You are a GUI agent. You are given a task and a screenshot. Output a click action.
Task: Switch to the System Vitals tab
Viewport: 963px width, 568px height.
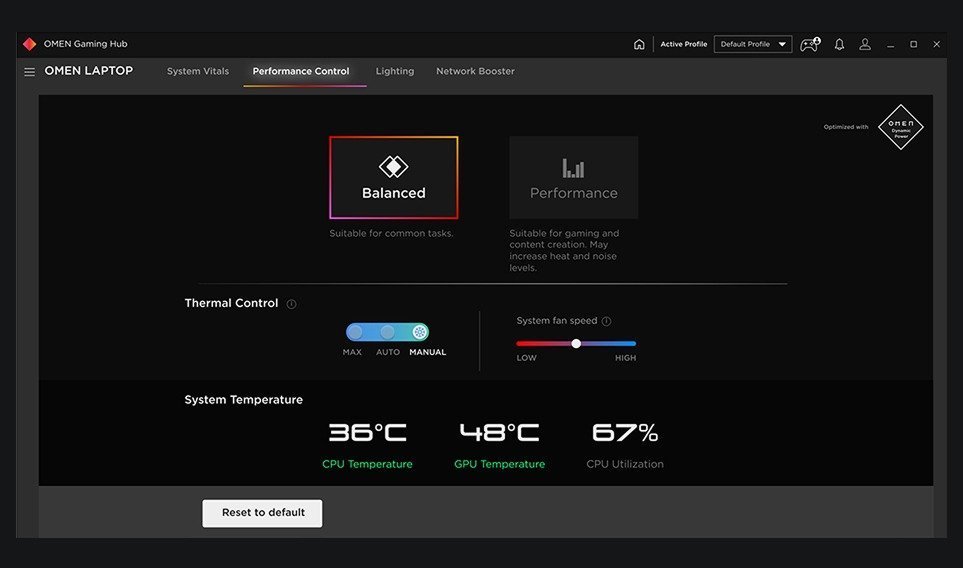pyautogui.click(x=198, y=71)
